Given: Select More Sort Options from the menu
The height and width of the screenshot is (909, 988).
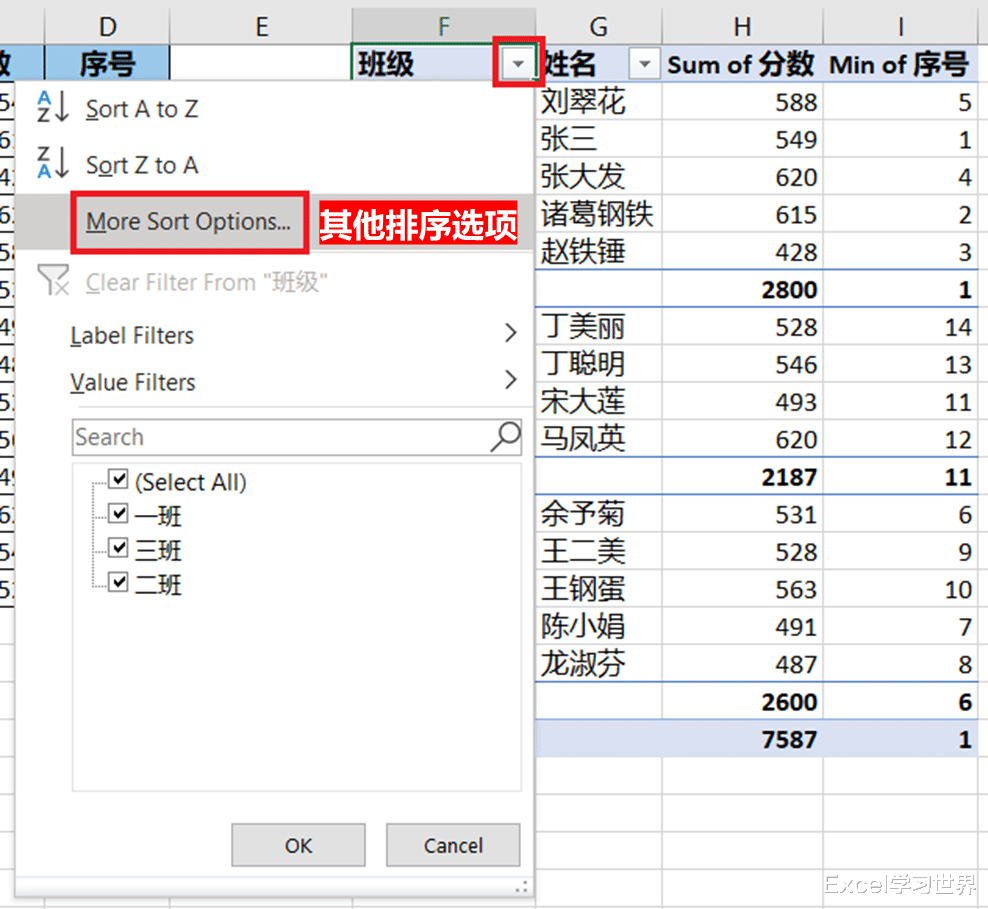Looking at the screenshot, I should 189,222.
